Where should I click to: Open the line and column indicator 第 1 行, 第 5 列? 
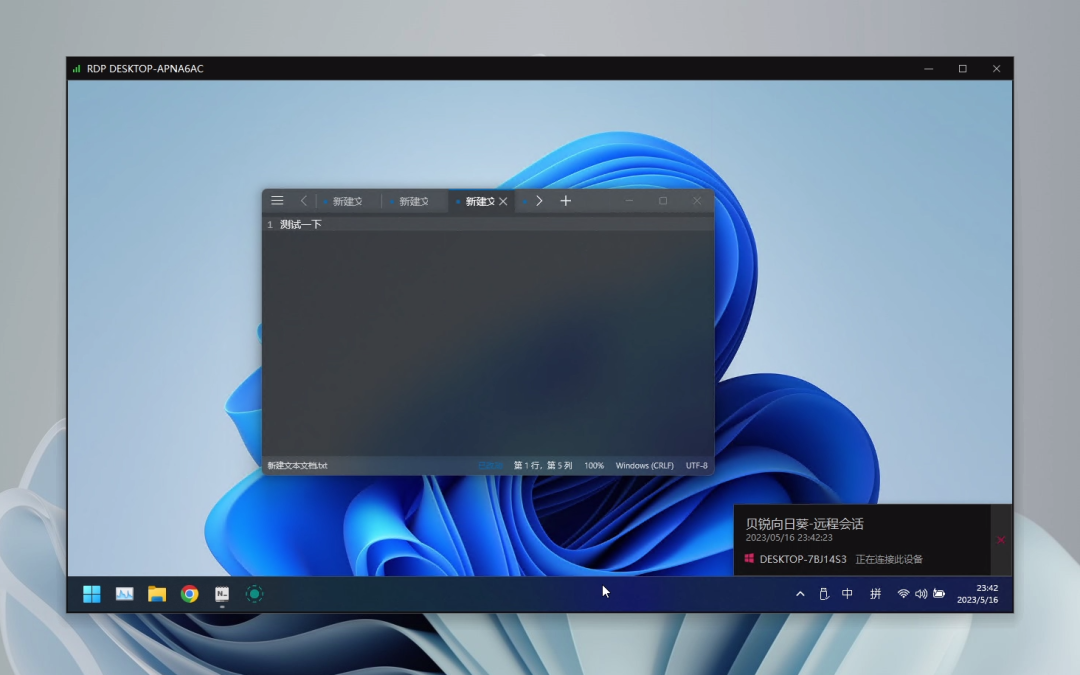[543, 466]
